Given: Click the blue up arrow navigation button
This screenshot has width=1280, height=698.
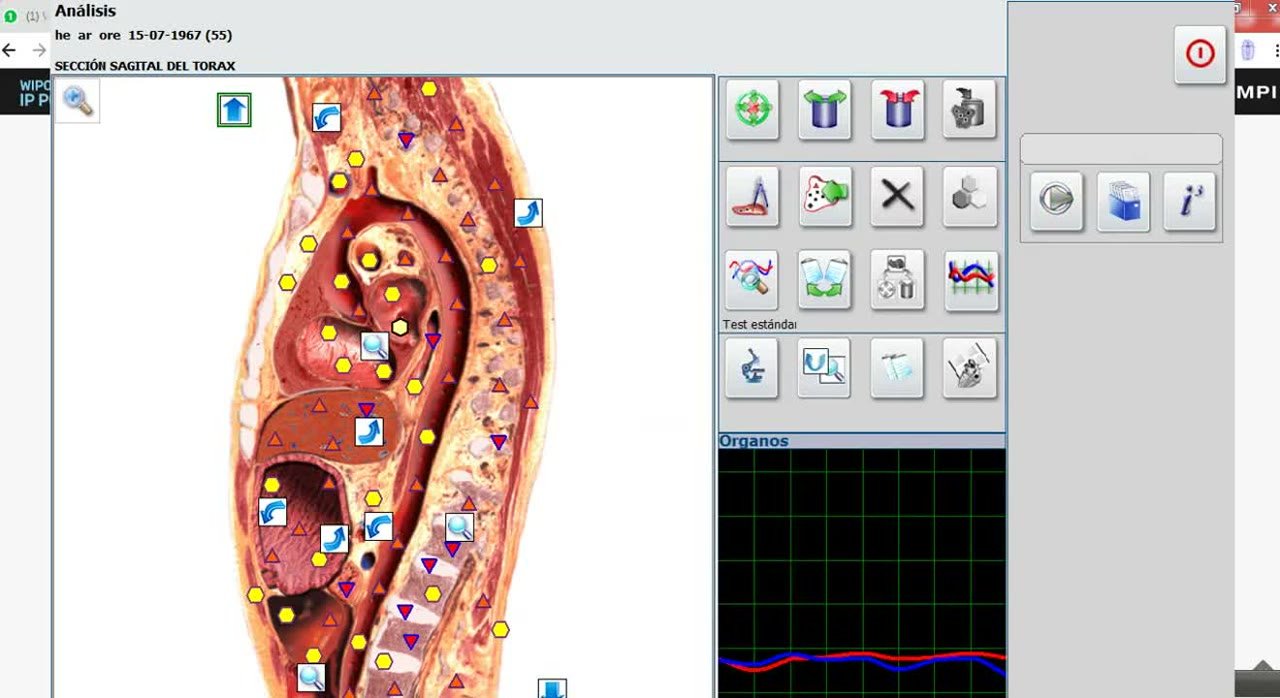Looking at the screenshot, I should [x=234, y=109].
